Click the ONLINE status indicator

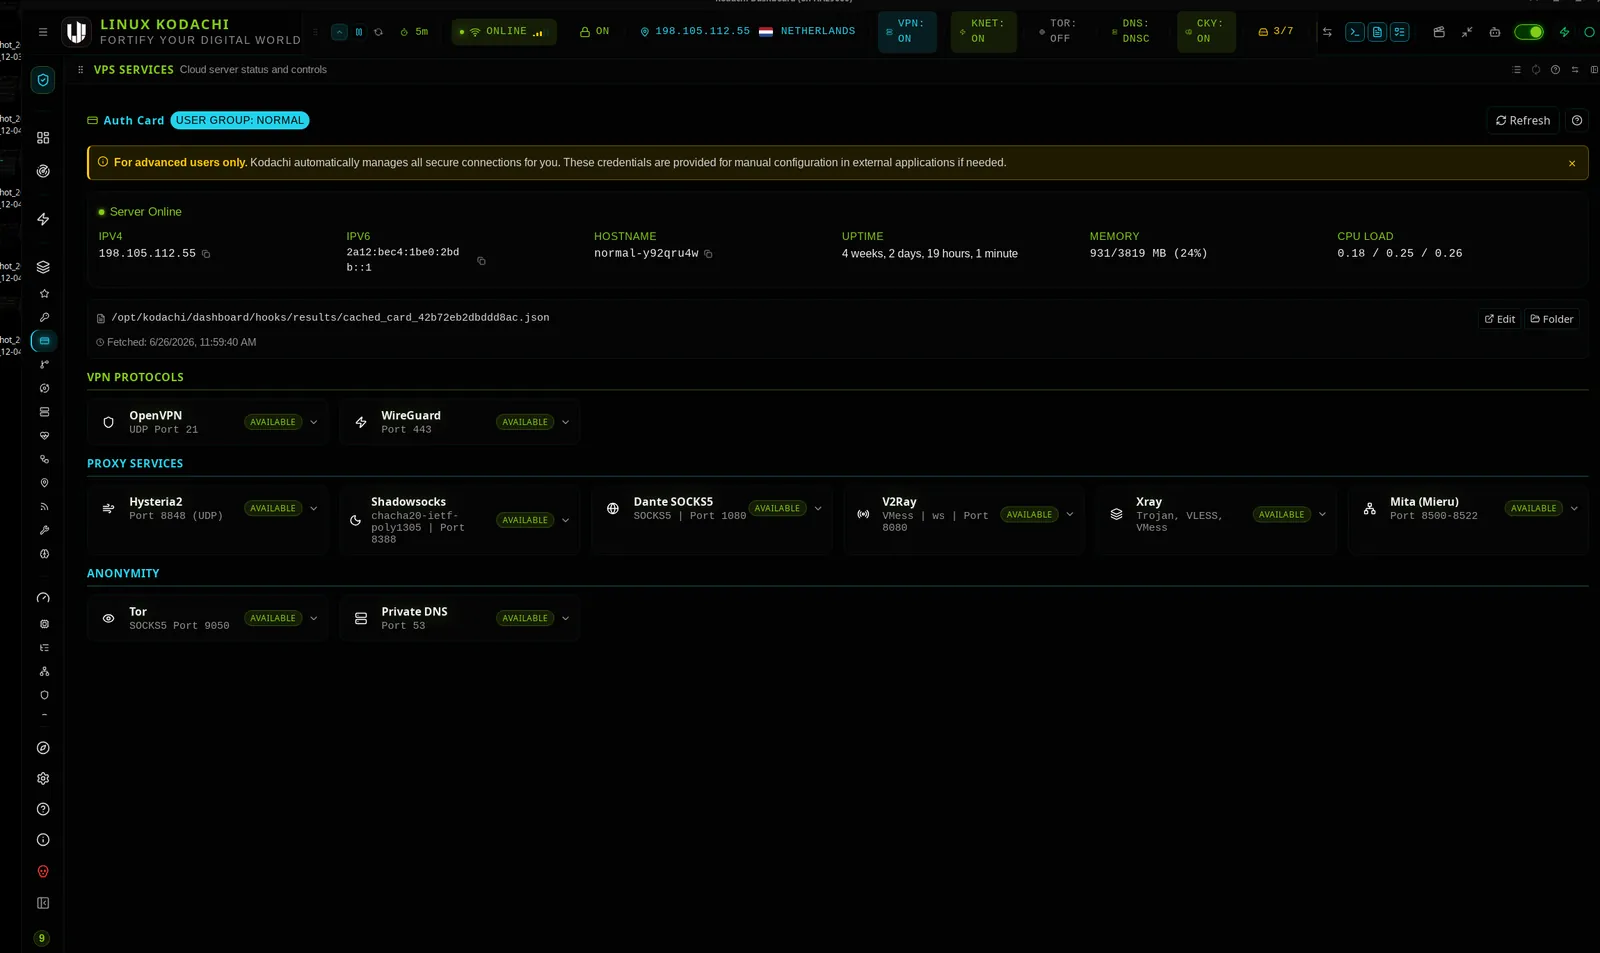[x=504, y=32]
